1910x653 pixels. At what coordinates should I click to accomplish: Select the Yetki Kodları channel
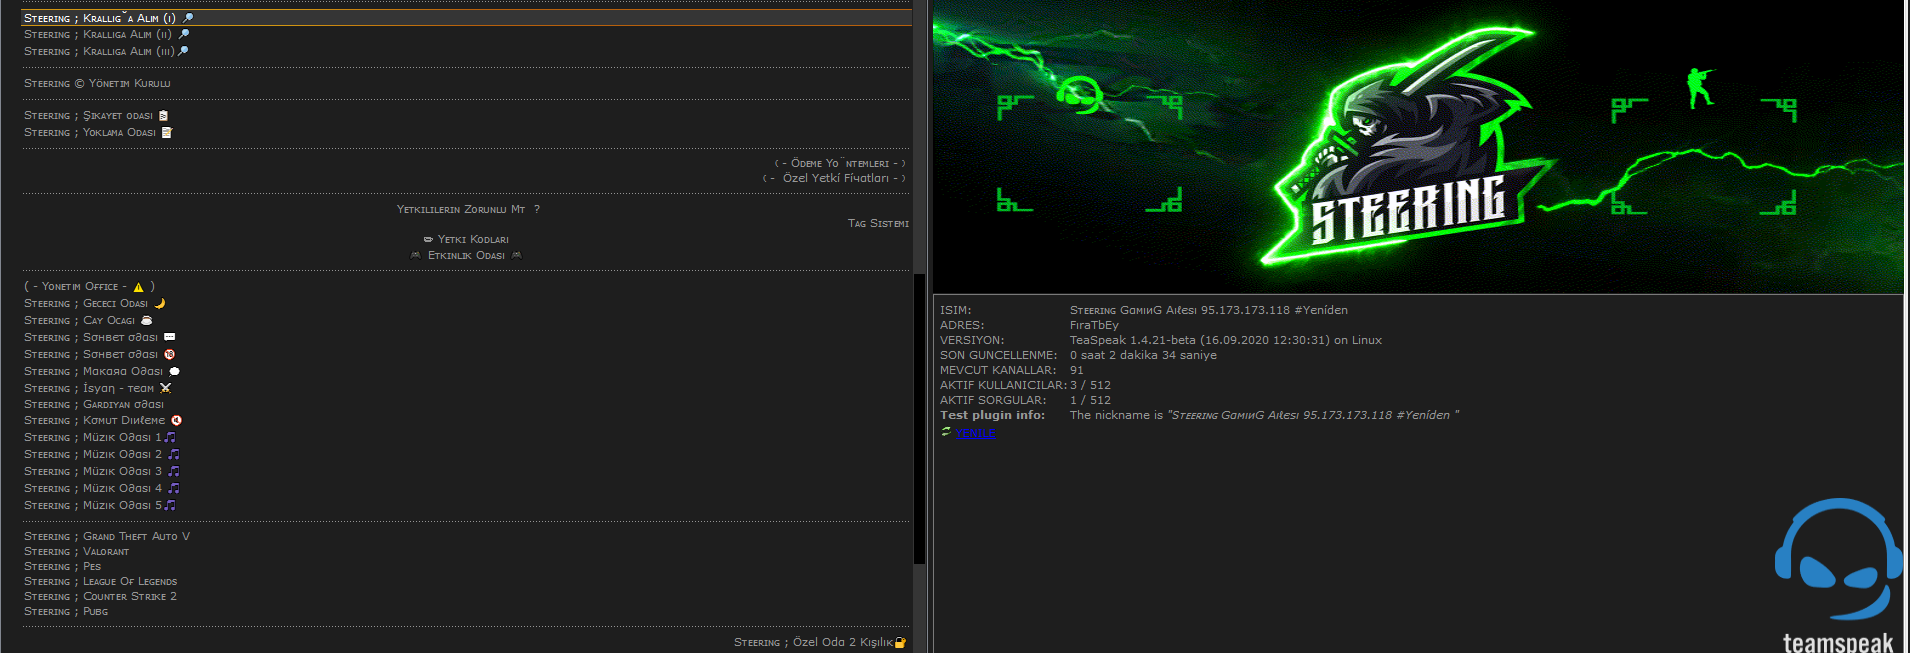466,240
